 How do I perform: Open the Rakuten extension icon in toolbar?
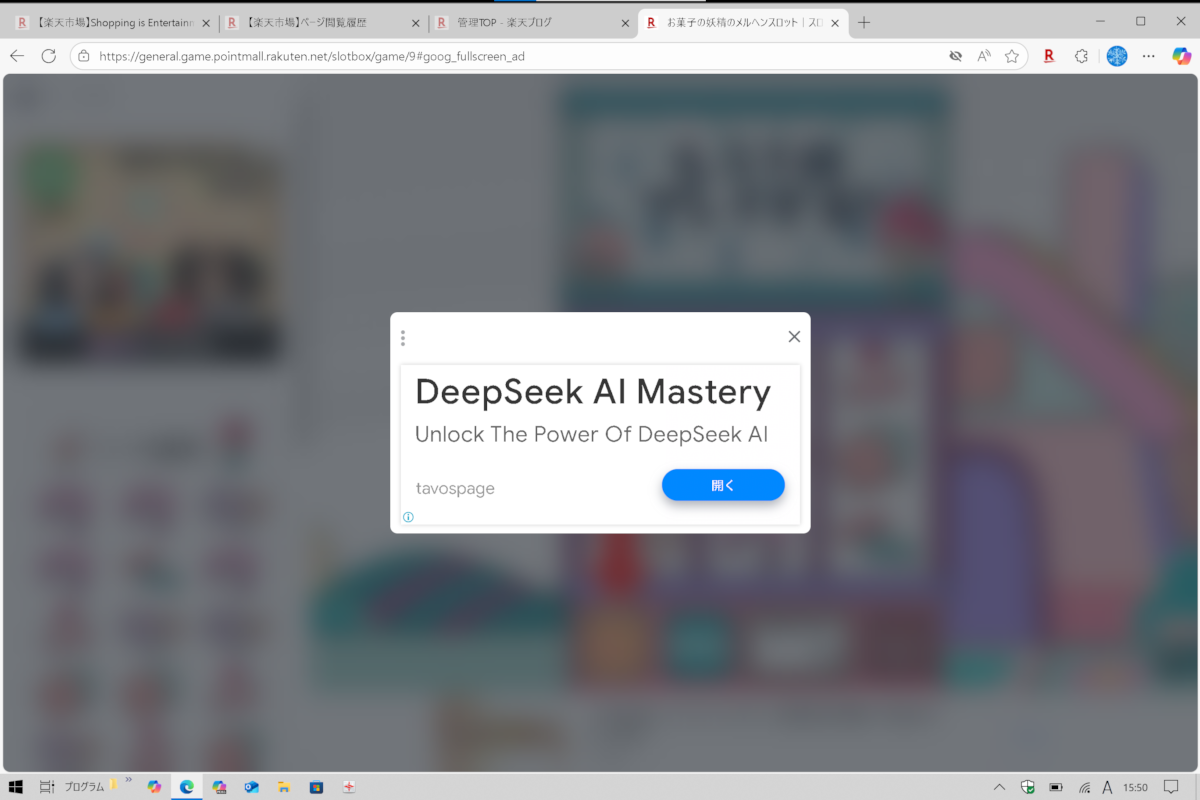point(1049,56)
